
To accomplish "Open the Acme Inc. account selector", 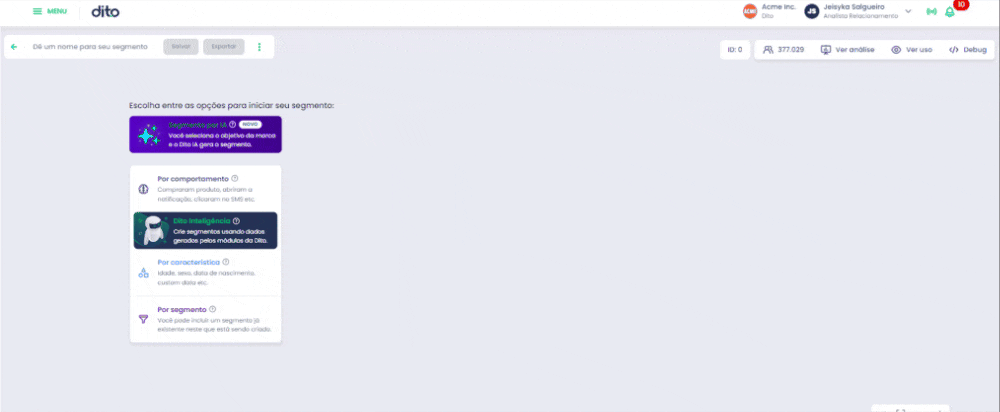I will pos(769,11).
